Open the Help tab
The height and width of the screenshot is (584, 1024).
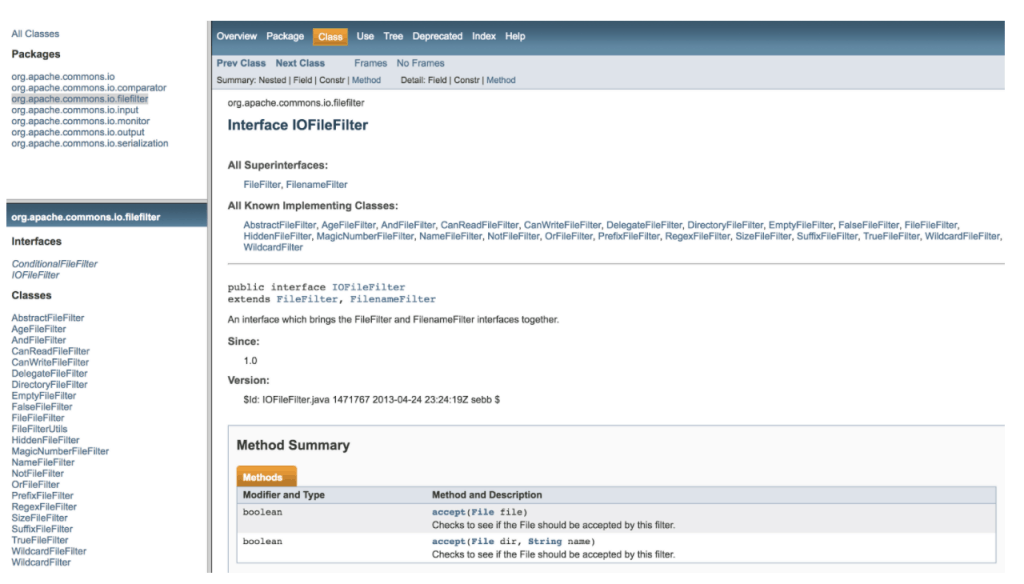(515, 36)
